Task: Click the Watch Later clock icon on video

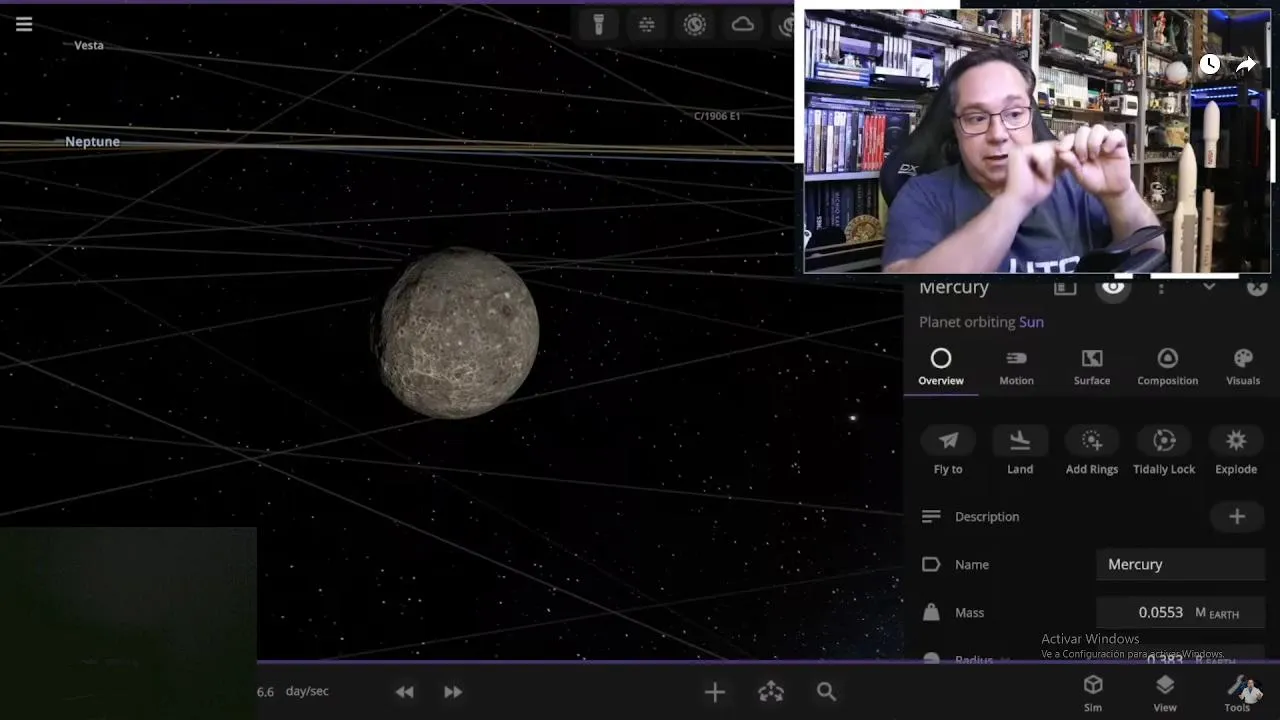Action: click(x=1210, y=65)
